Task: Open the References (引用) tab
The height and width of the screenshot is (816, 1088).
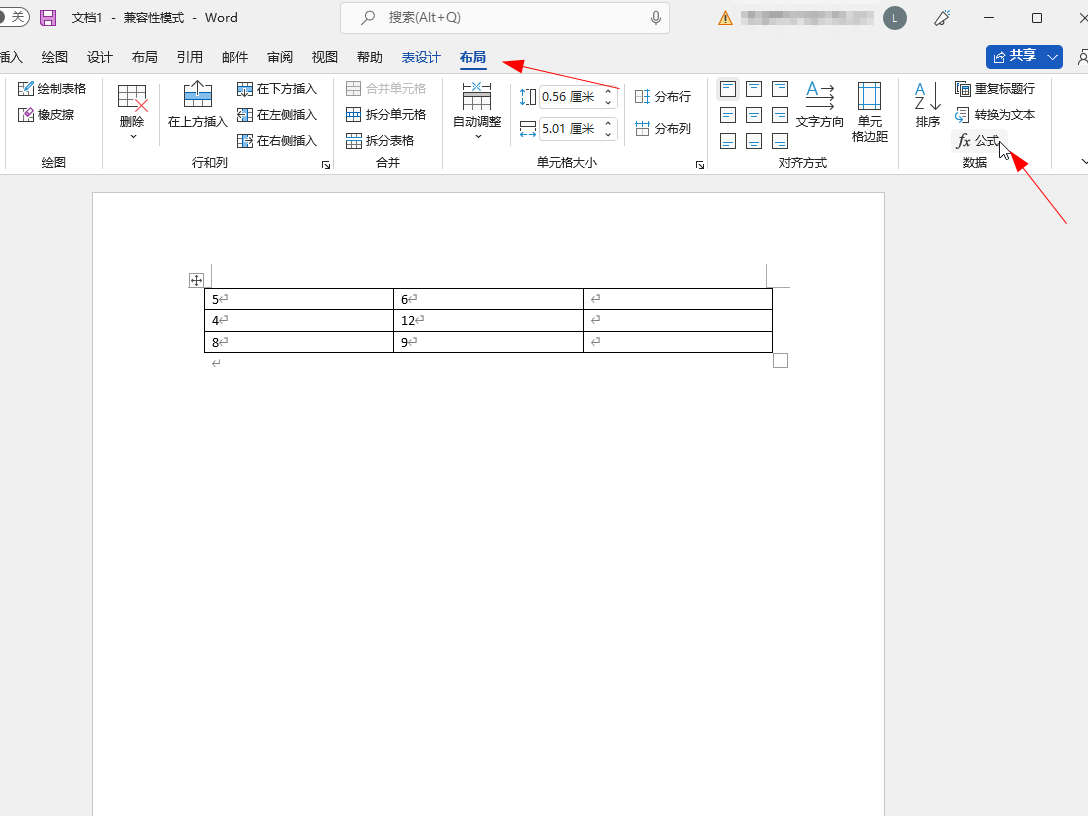Action: (x=189, y=58)
